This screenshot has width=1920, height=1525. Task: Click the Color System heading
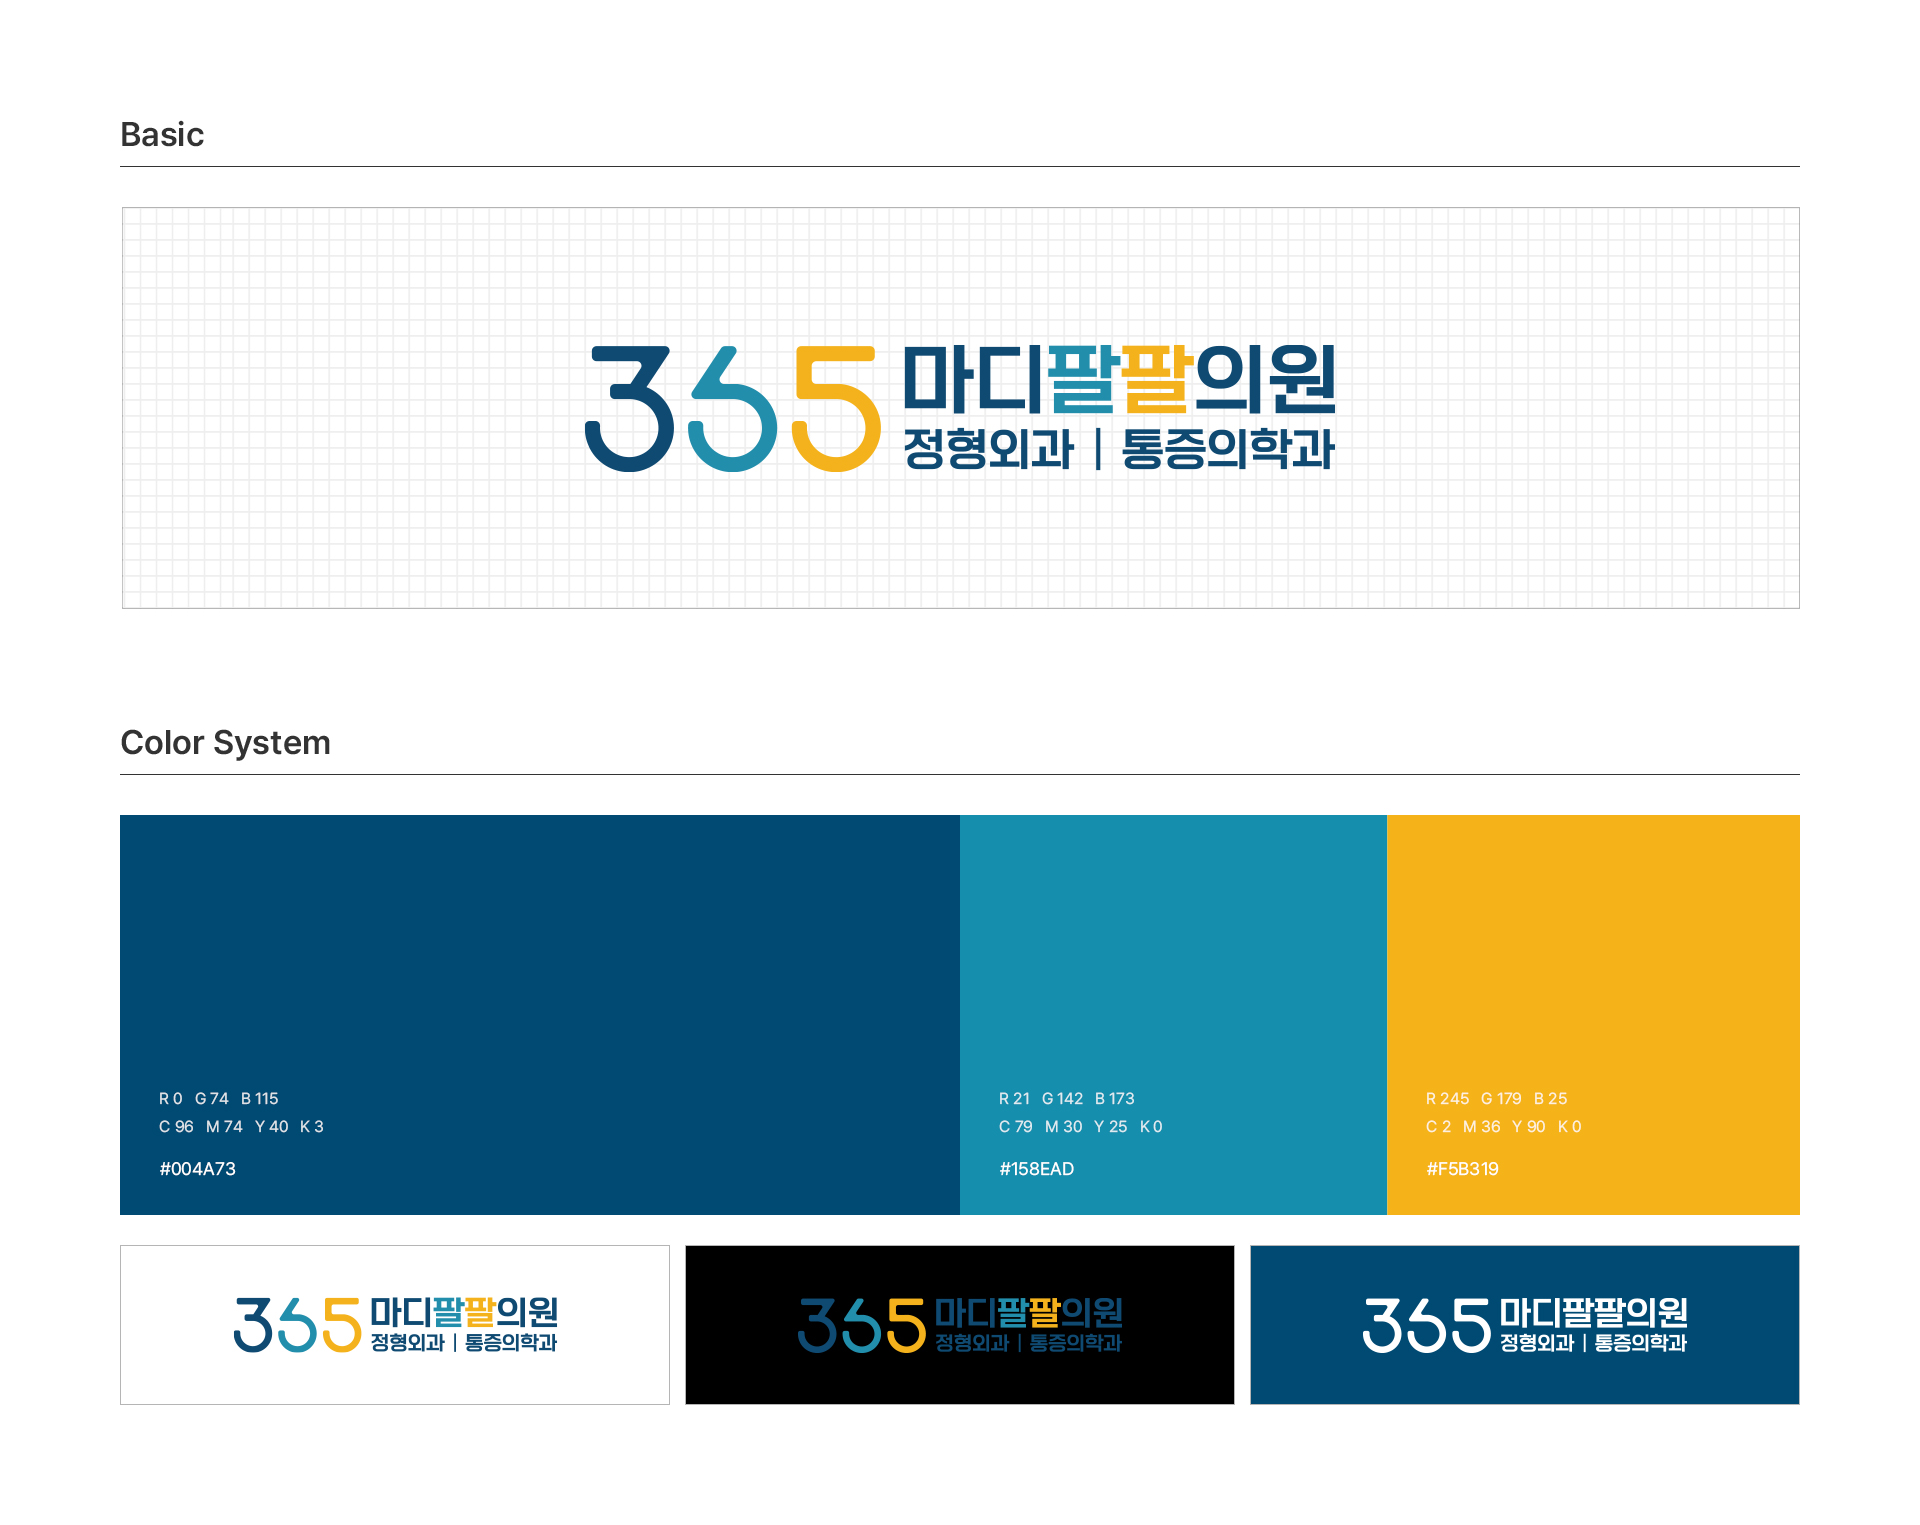coord(225,743)
